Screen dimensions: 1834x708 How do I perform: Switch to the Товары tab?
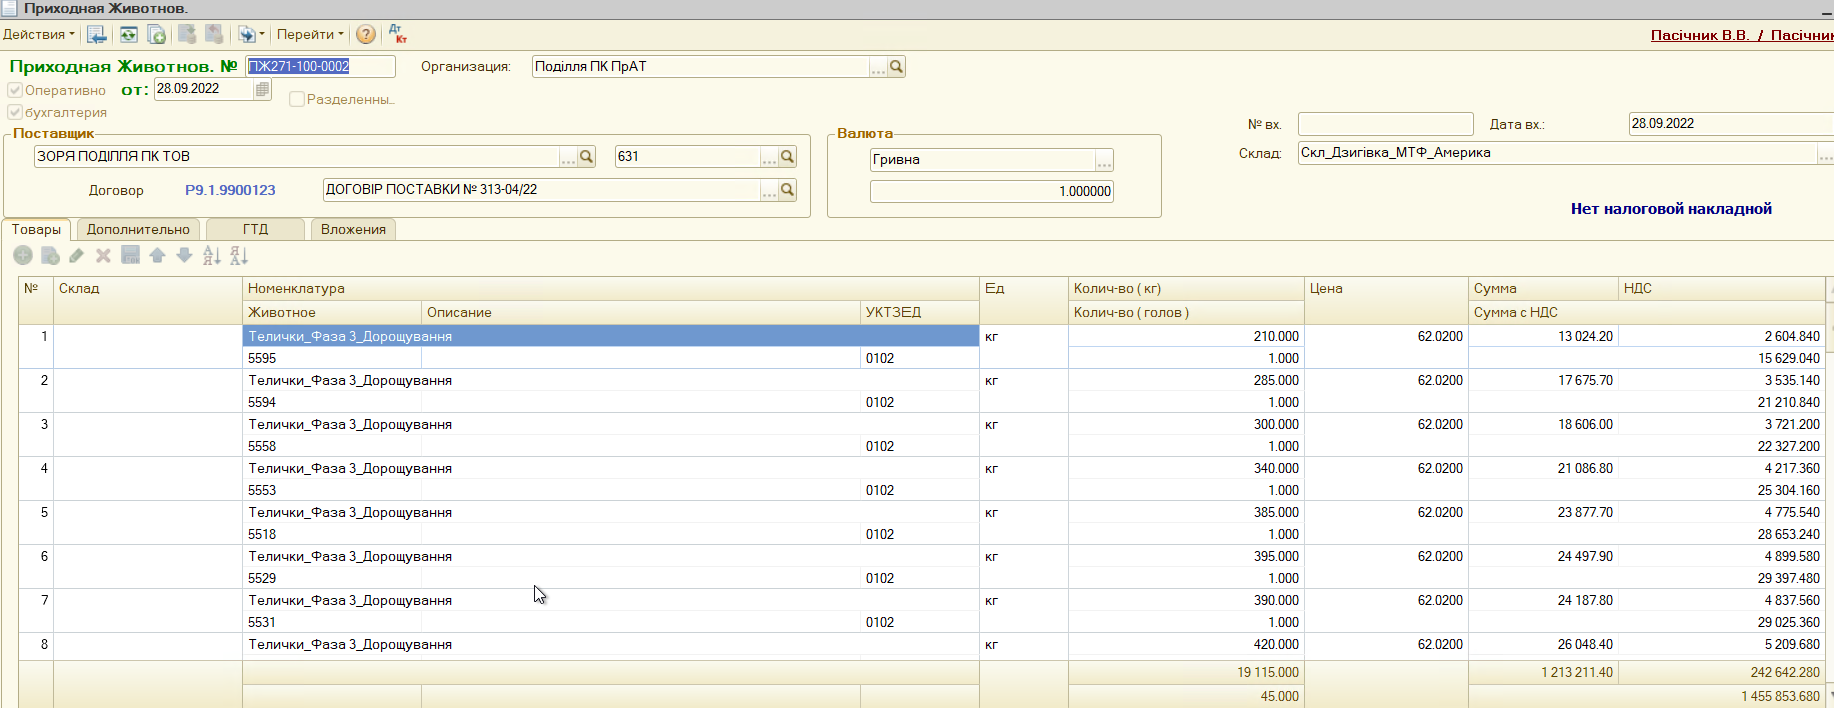pos(36,230)
